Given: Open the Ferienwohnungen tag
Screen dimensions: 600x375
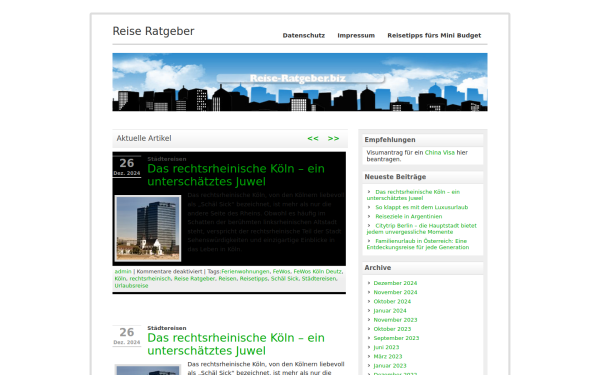Looking at the screenshot, I should coord(245,271).
